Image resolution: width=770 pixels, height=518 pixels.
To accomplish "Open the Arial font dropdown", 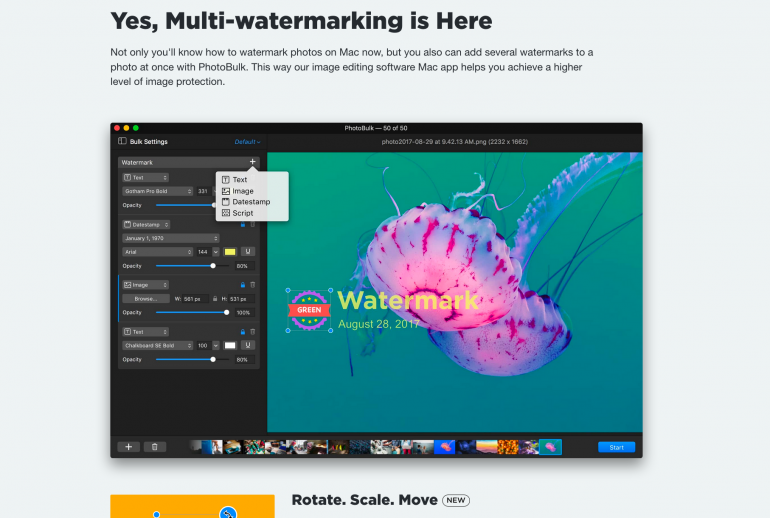I will 158,252.
